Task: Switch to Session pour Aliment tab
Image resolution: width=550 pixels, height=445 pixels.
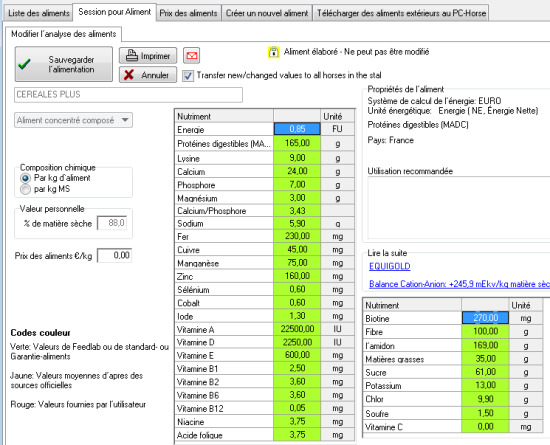Action: tap(114, 12)
